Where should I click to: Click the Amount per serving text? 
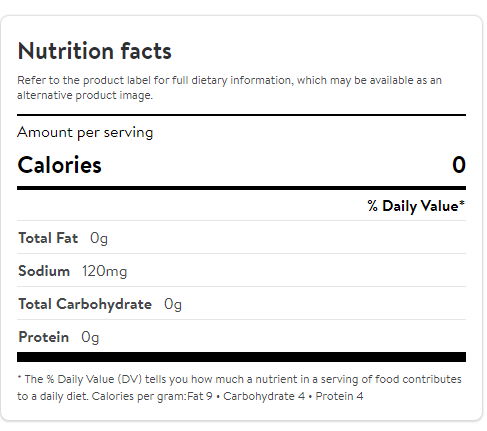point(85,133)
